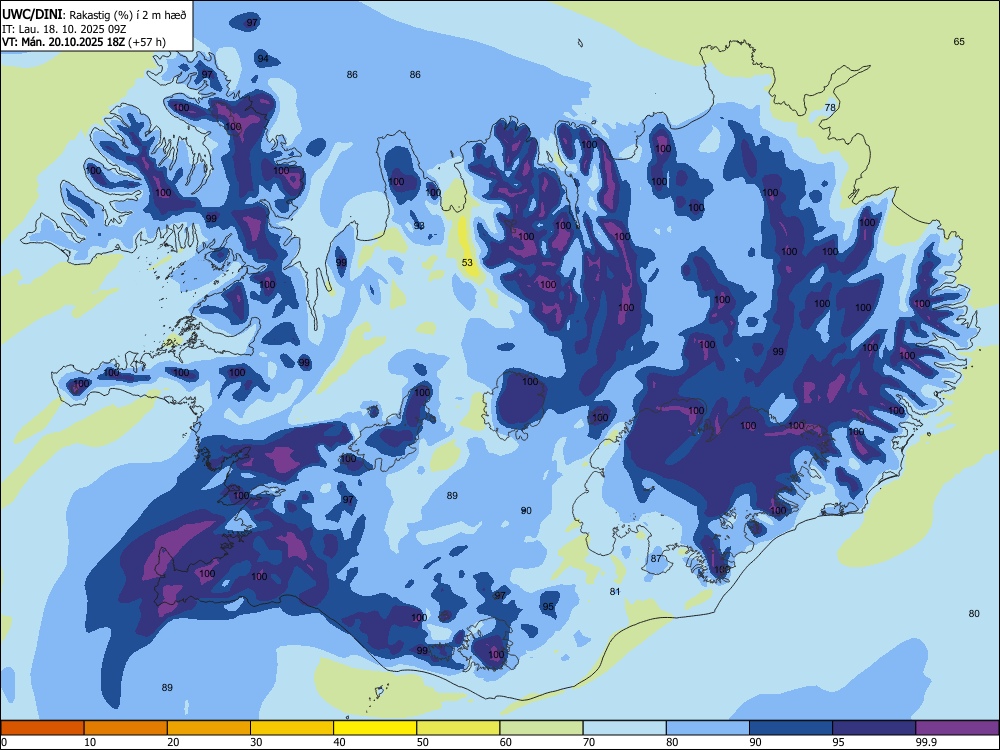The height and width of the screenshot is (750, 1000).
Task: Click the 'UWC/DINI' title text
Action: [x=32, y=15]
